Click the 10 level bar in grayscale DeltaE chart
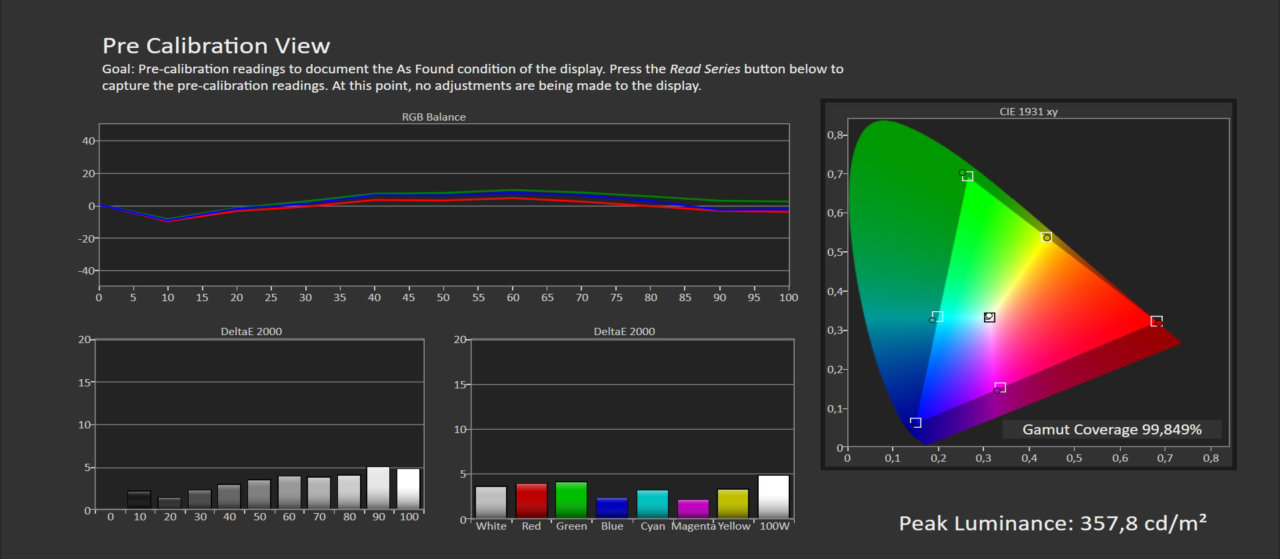The height and width of the screenshot is (559, 1280). (139, 500)
